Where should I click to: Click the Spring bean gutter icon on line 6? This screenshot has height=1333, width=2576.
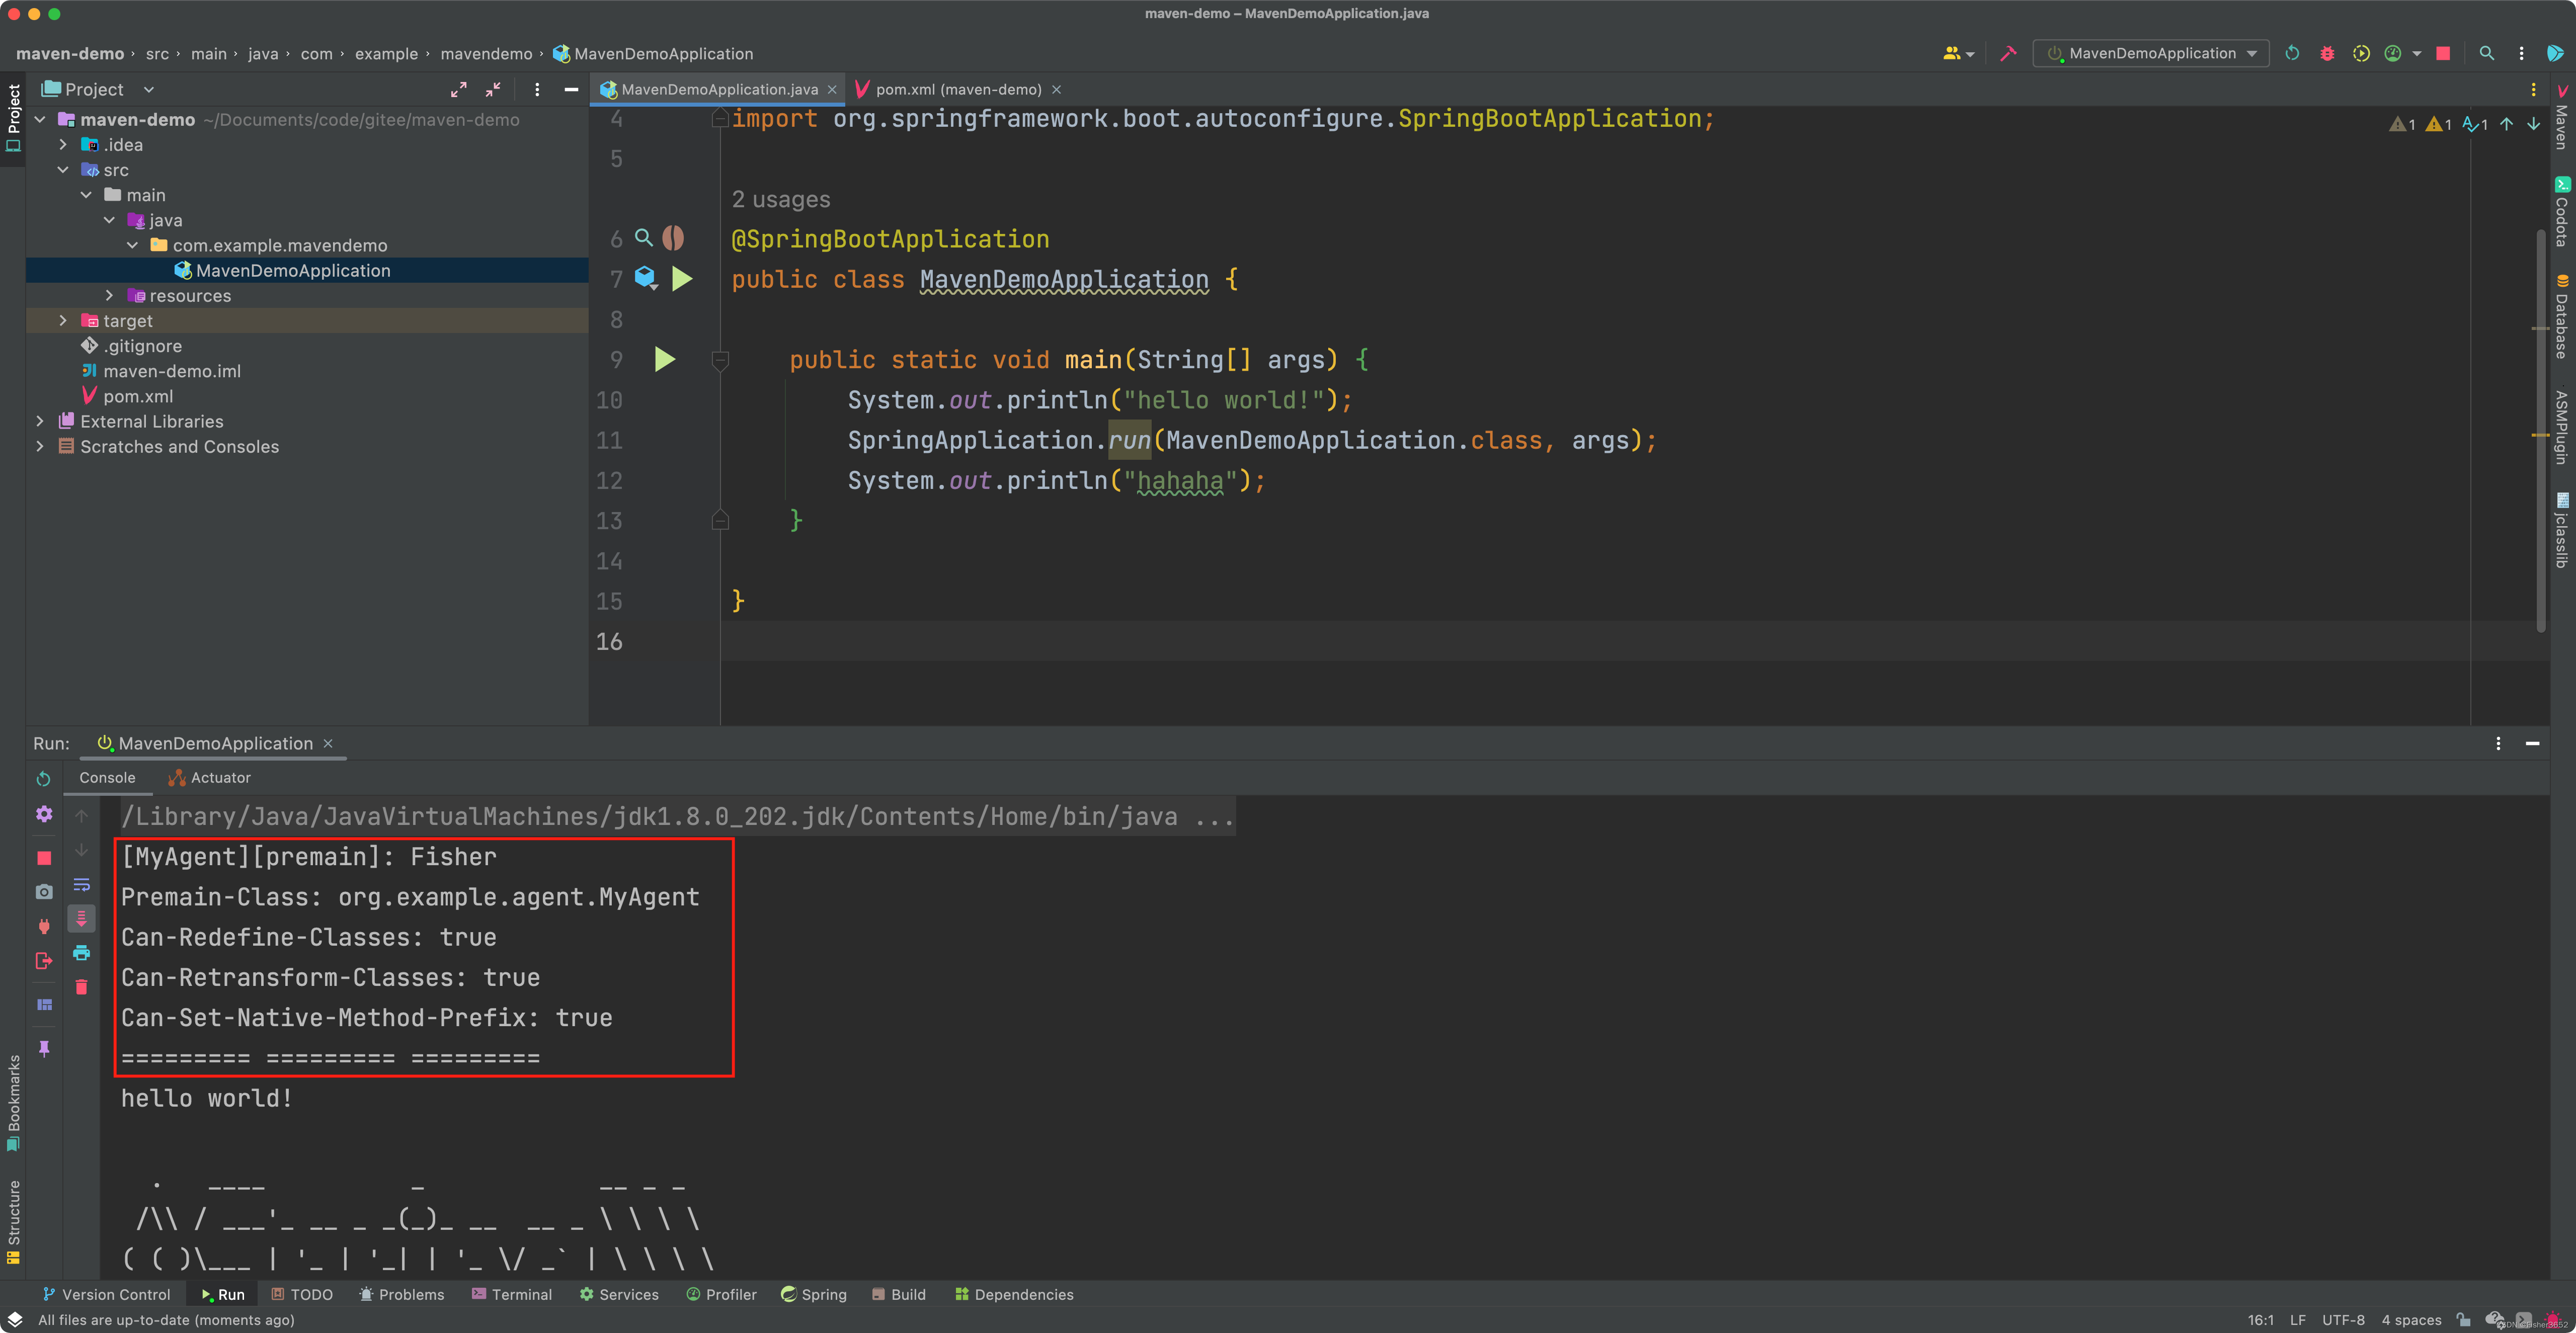[x=673, y=238]
